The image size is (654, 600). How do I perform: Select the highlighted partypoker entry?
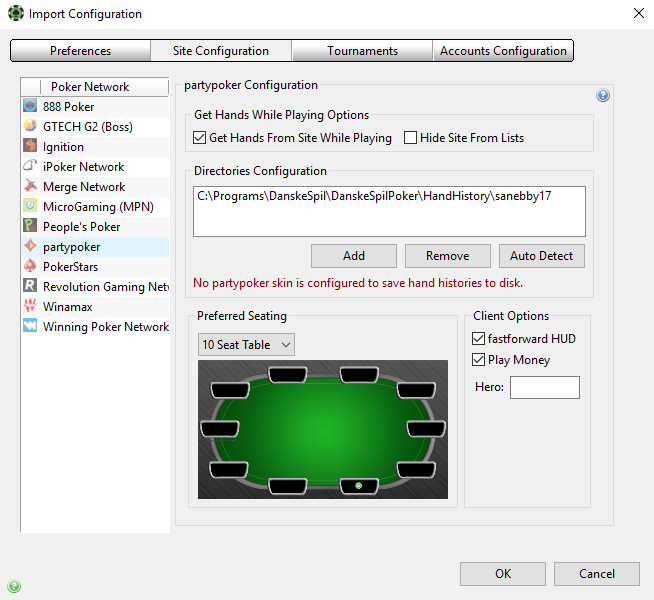point(95,247)
